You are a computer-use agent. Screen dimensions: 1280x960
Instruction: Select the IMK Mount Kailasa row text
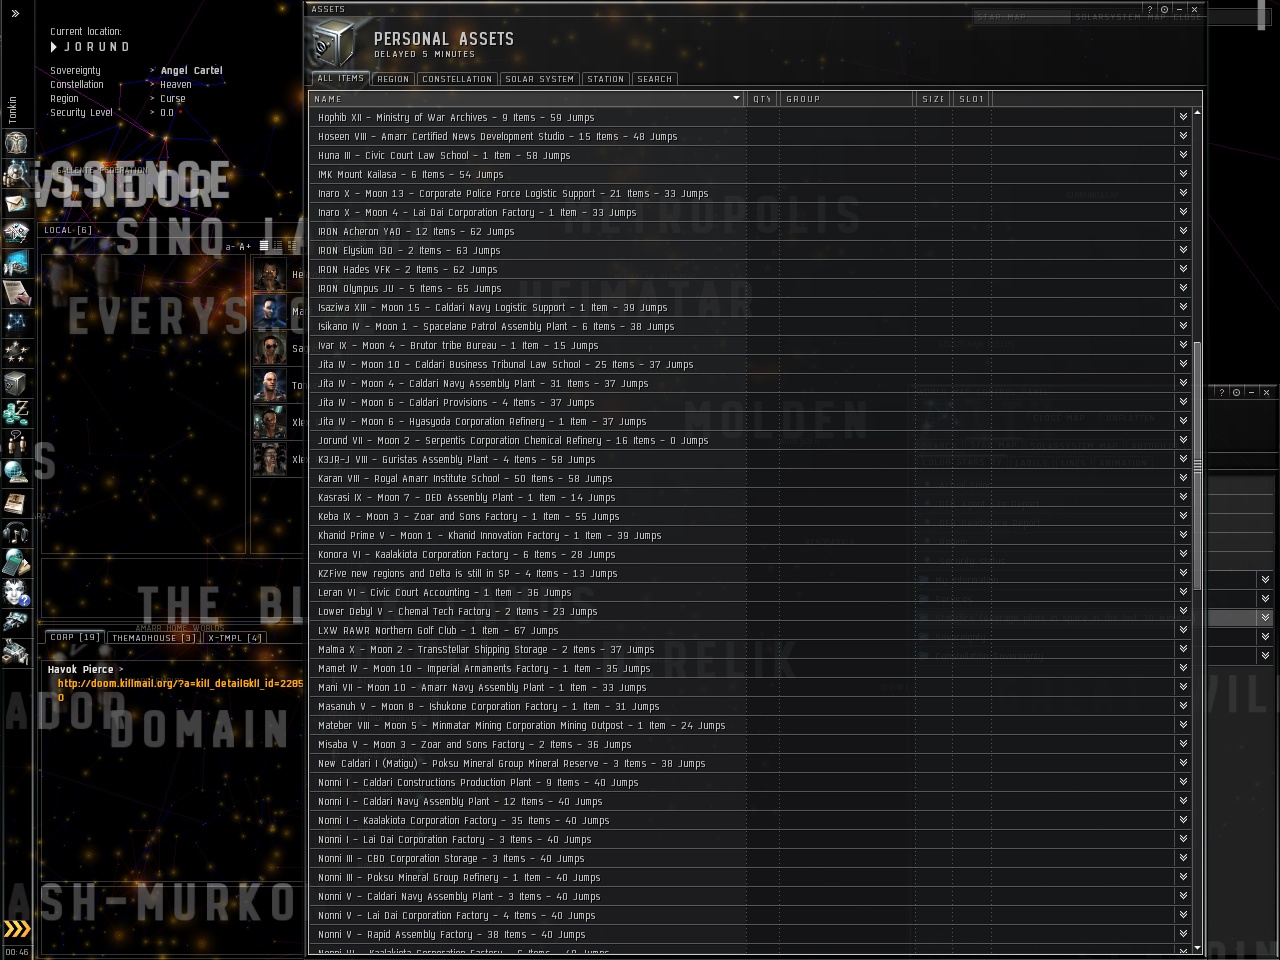(x=410, y=174)
